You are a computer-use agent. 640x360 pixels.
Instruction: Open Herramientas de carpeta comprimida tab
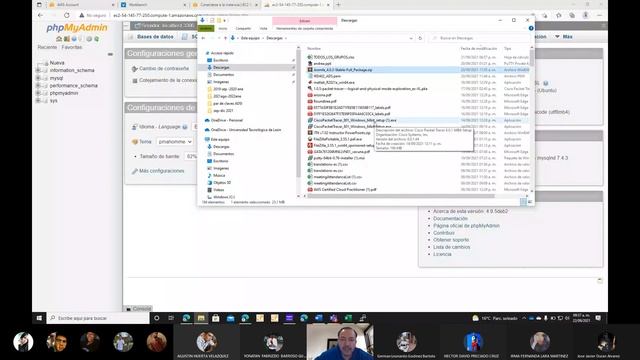304,29
